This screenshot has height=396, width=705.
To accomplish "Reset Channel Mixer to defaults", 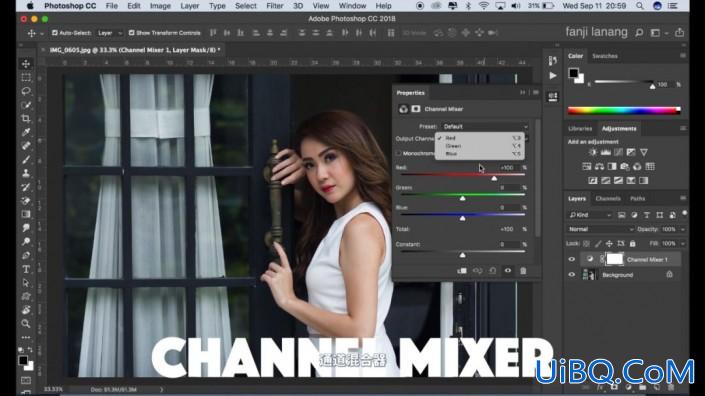I will point(492,271).
